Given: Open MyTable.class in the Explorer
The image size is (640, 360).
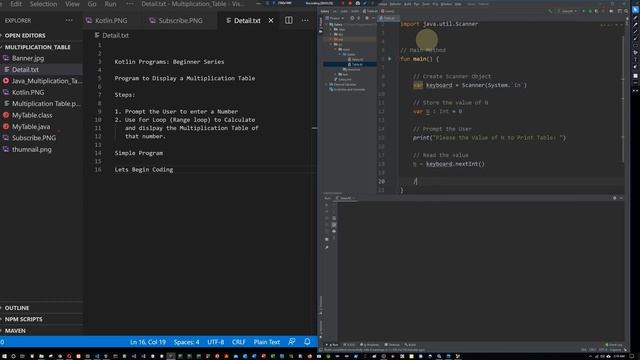Looking at the screenshot, I should [32, 116].
